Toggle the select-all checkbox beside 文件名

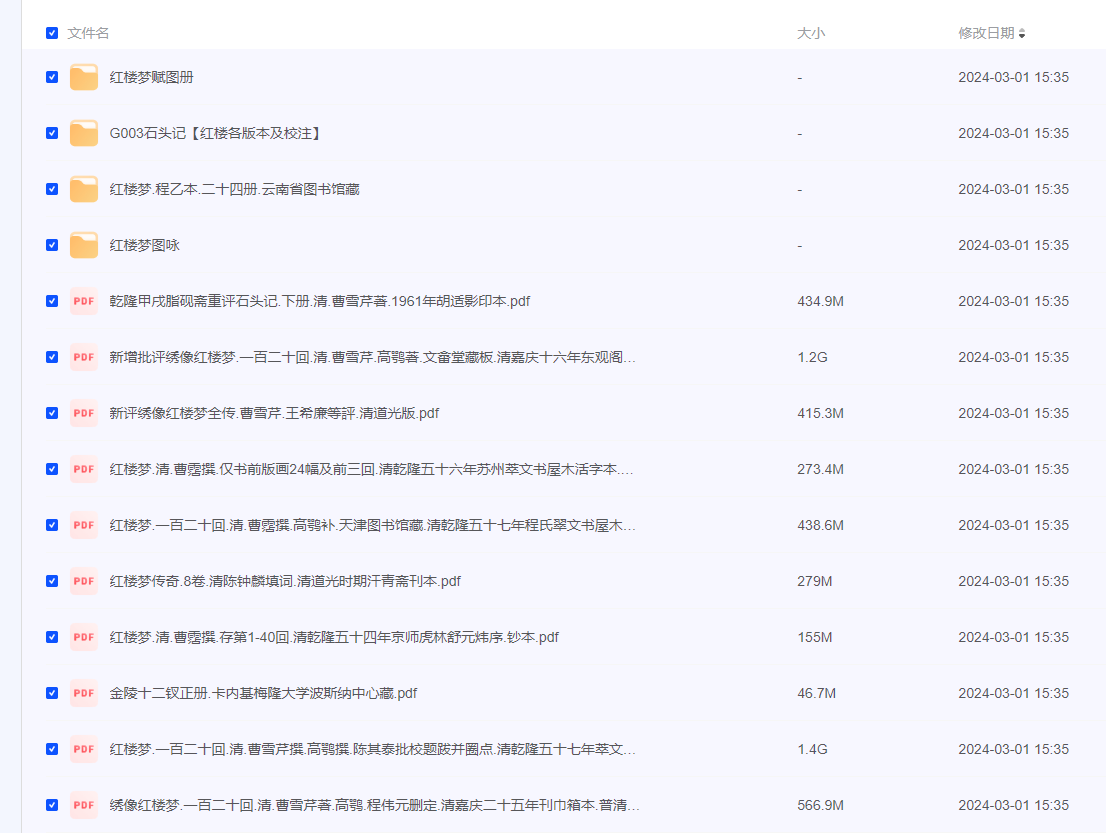[52, 33]
